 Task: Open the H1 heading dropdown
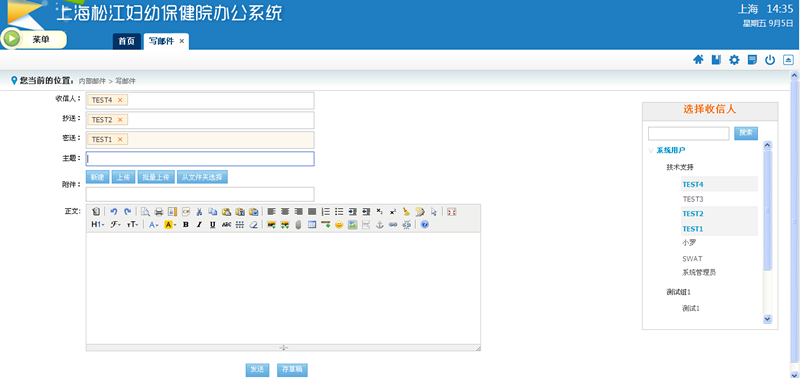click(x=97, y=224)
